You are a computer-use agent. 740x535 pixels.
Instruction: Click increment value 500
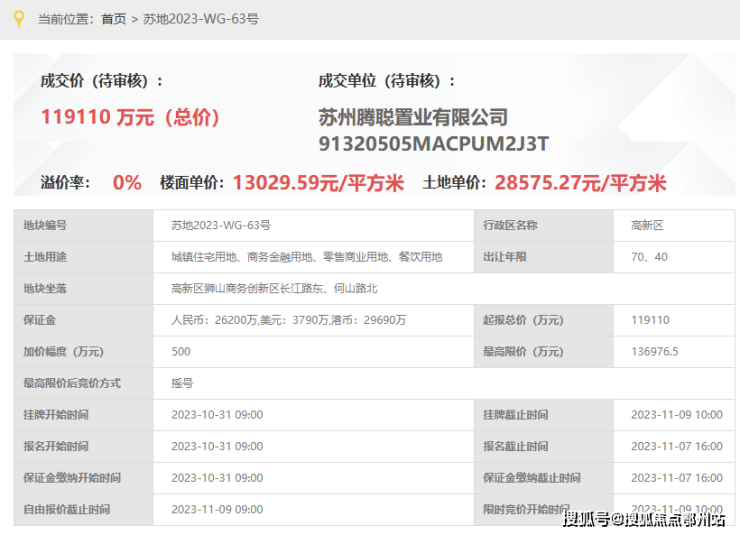point(181,352)
